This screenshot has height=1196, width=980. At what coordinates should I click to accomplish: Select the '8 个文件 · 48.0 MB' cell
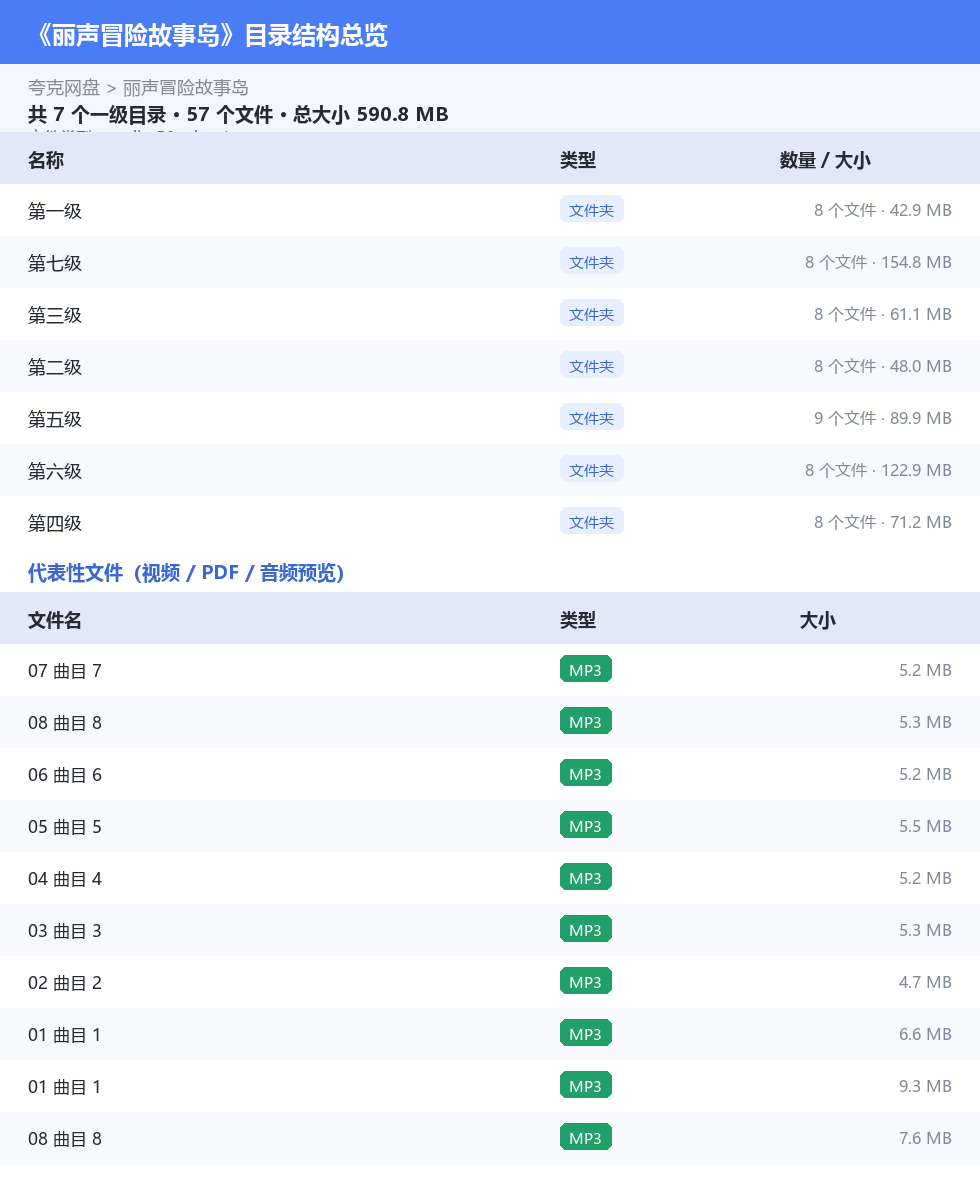[x=882, y=366]
